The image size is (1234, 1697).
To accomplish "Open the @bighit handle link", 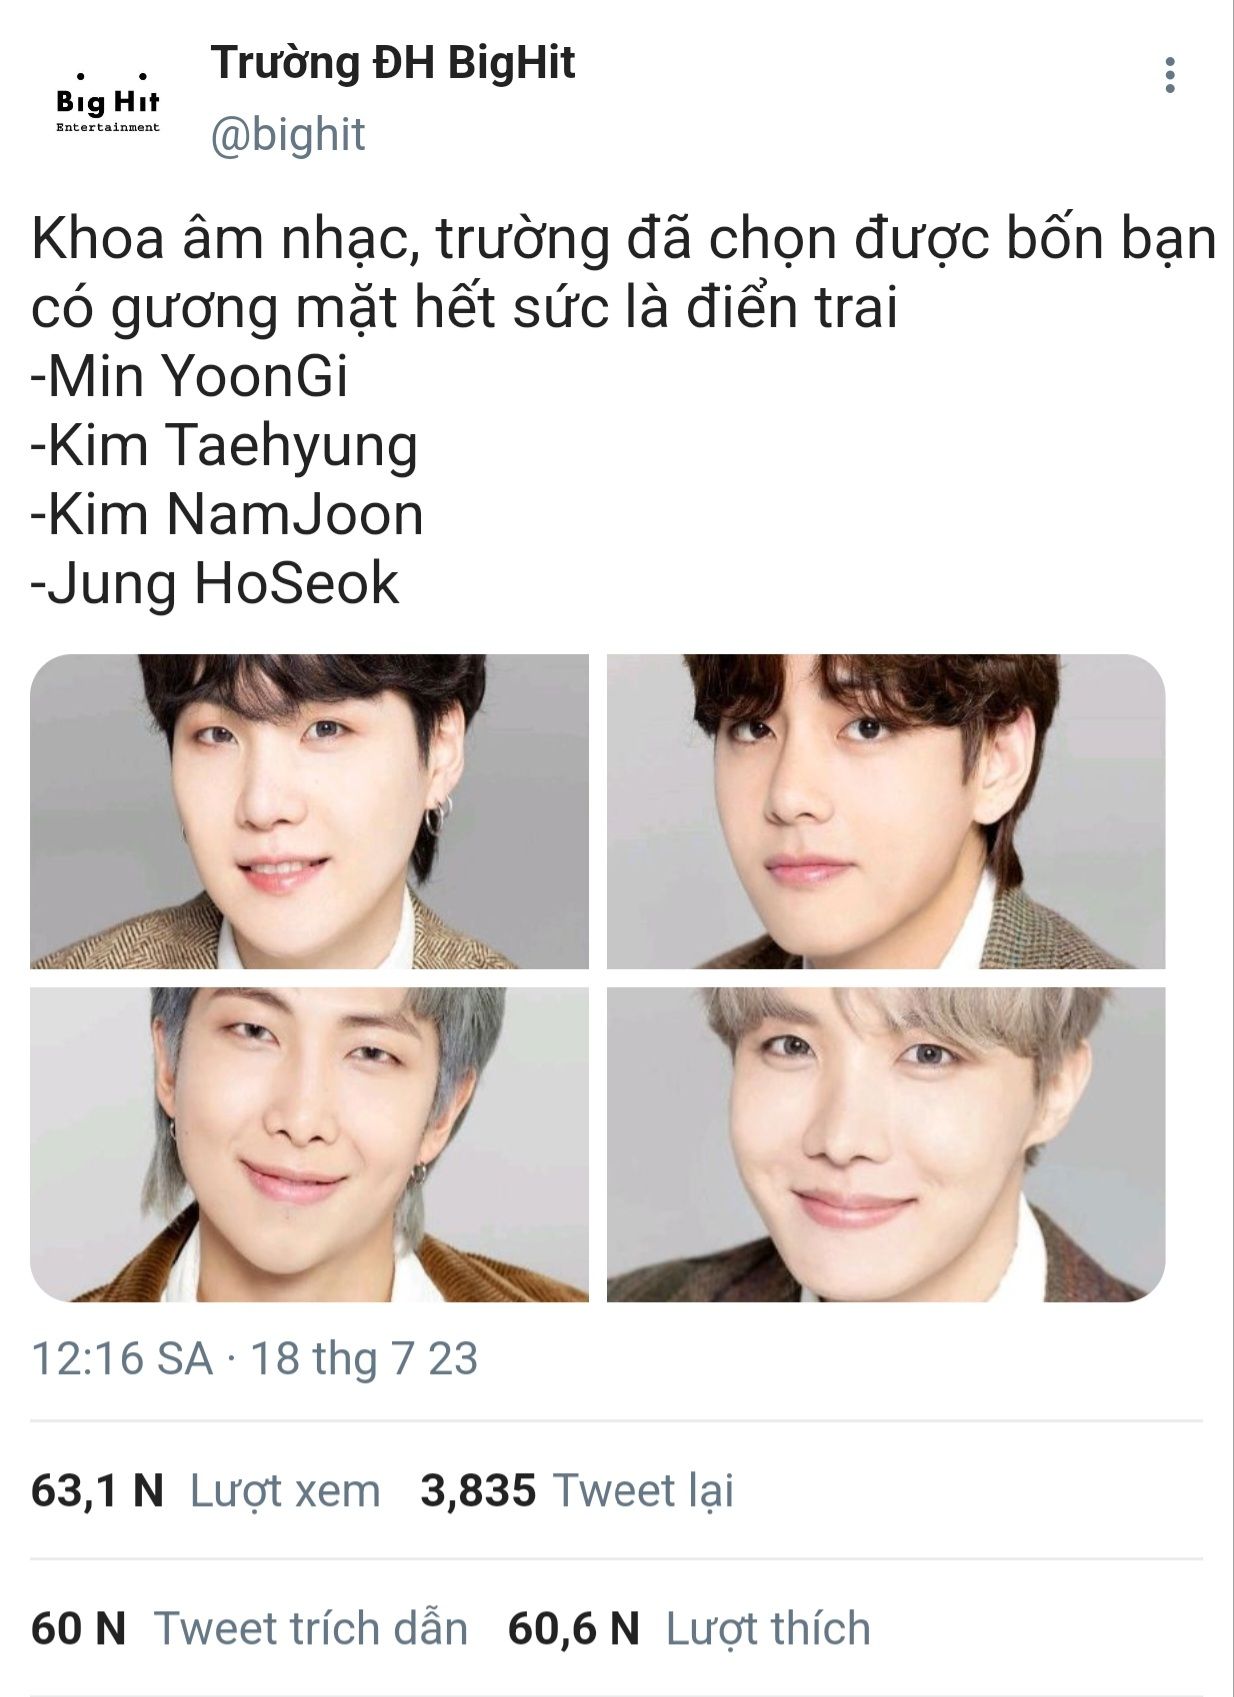I will (x=288, y=135).
